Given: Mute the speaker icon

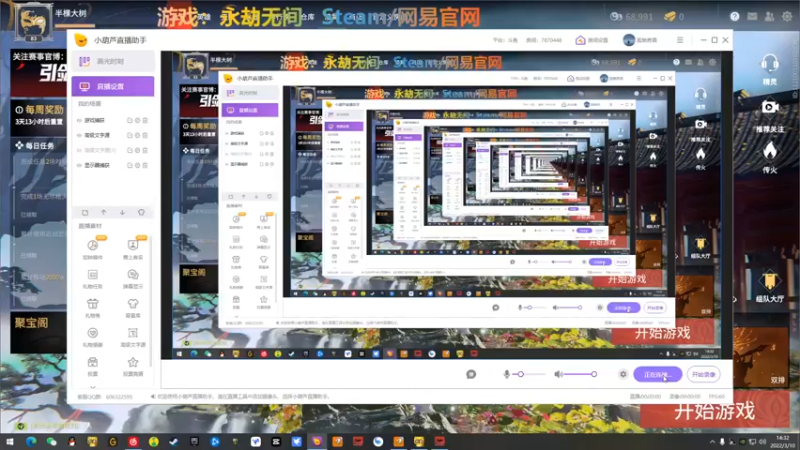Looking at the screenshot, I should point(558,374).
